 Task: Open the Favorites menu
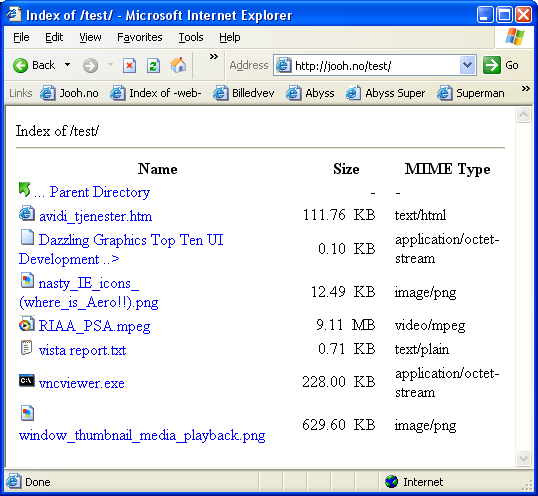pyautogui.click(x=140, y=37)
